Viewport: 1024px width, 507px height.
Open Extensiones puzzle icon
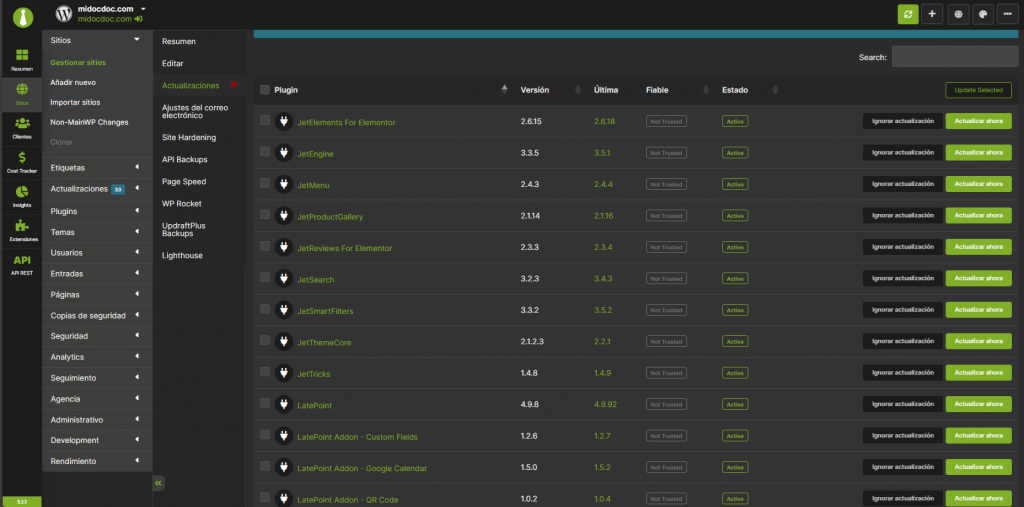click(22, 230)
